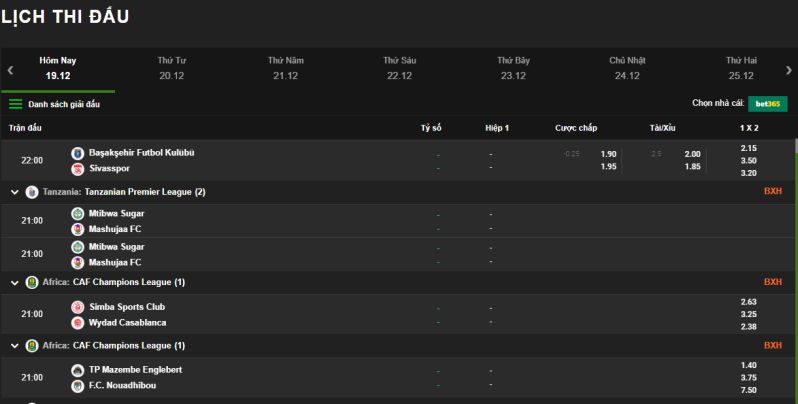
Task: Click the Wydad Casablanca team crest
Action: [78, 323]
